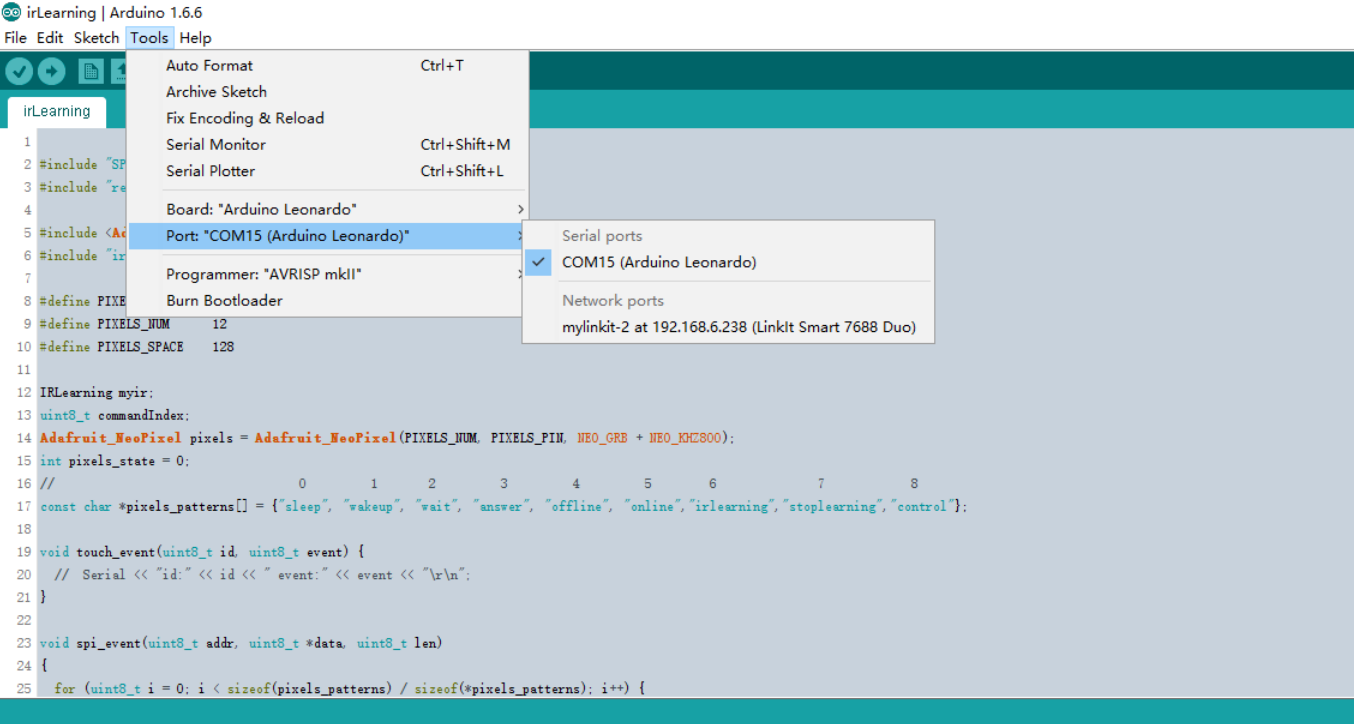Click the Adafruit_NeoPixel pixels declaration line

387,438
